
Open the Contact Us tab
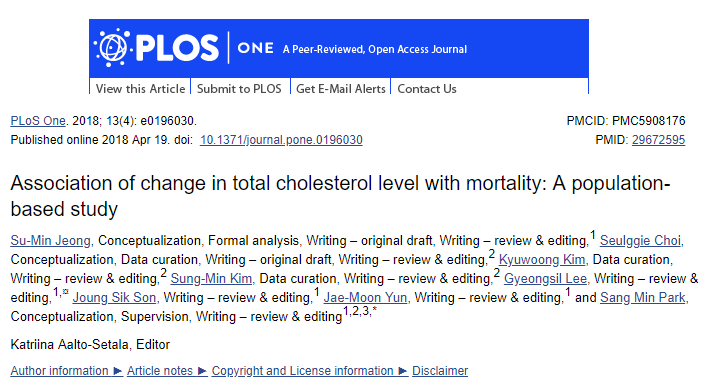[x=427, y=88]
